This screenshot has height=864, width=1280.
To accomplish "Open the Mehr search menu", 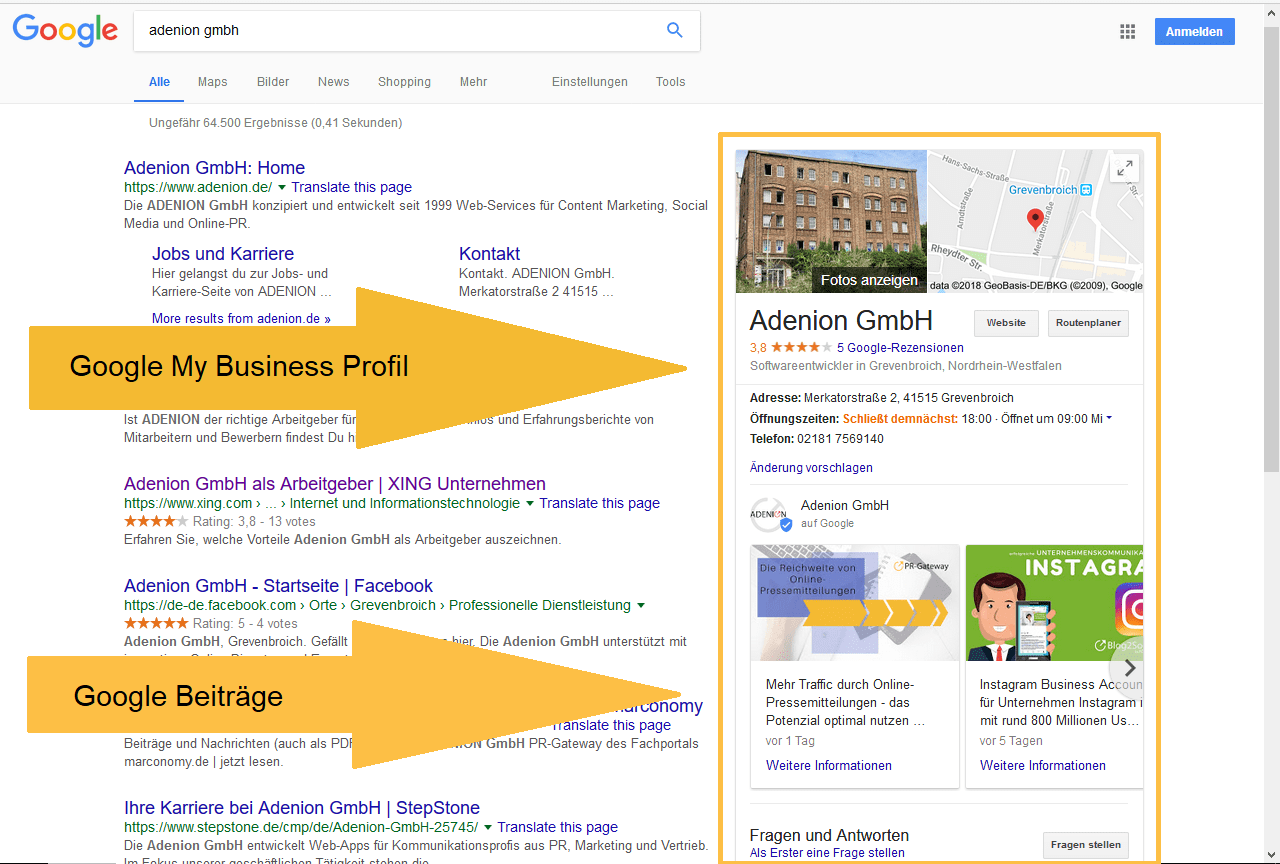I will 473,82.
